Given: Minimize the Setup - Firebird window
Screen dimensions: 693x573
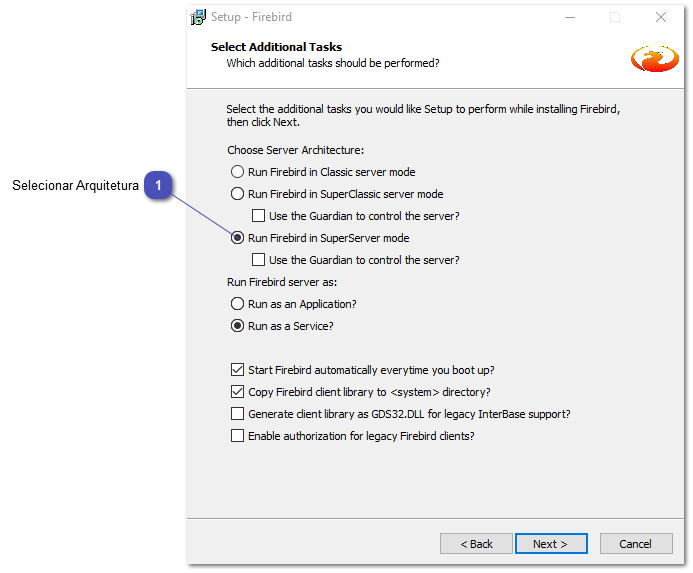Looking at the screenshot, I should (x=569, y=17).
